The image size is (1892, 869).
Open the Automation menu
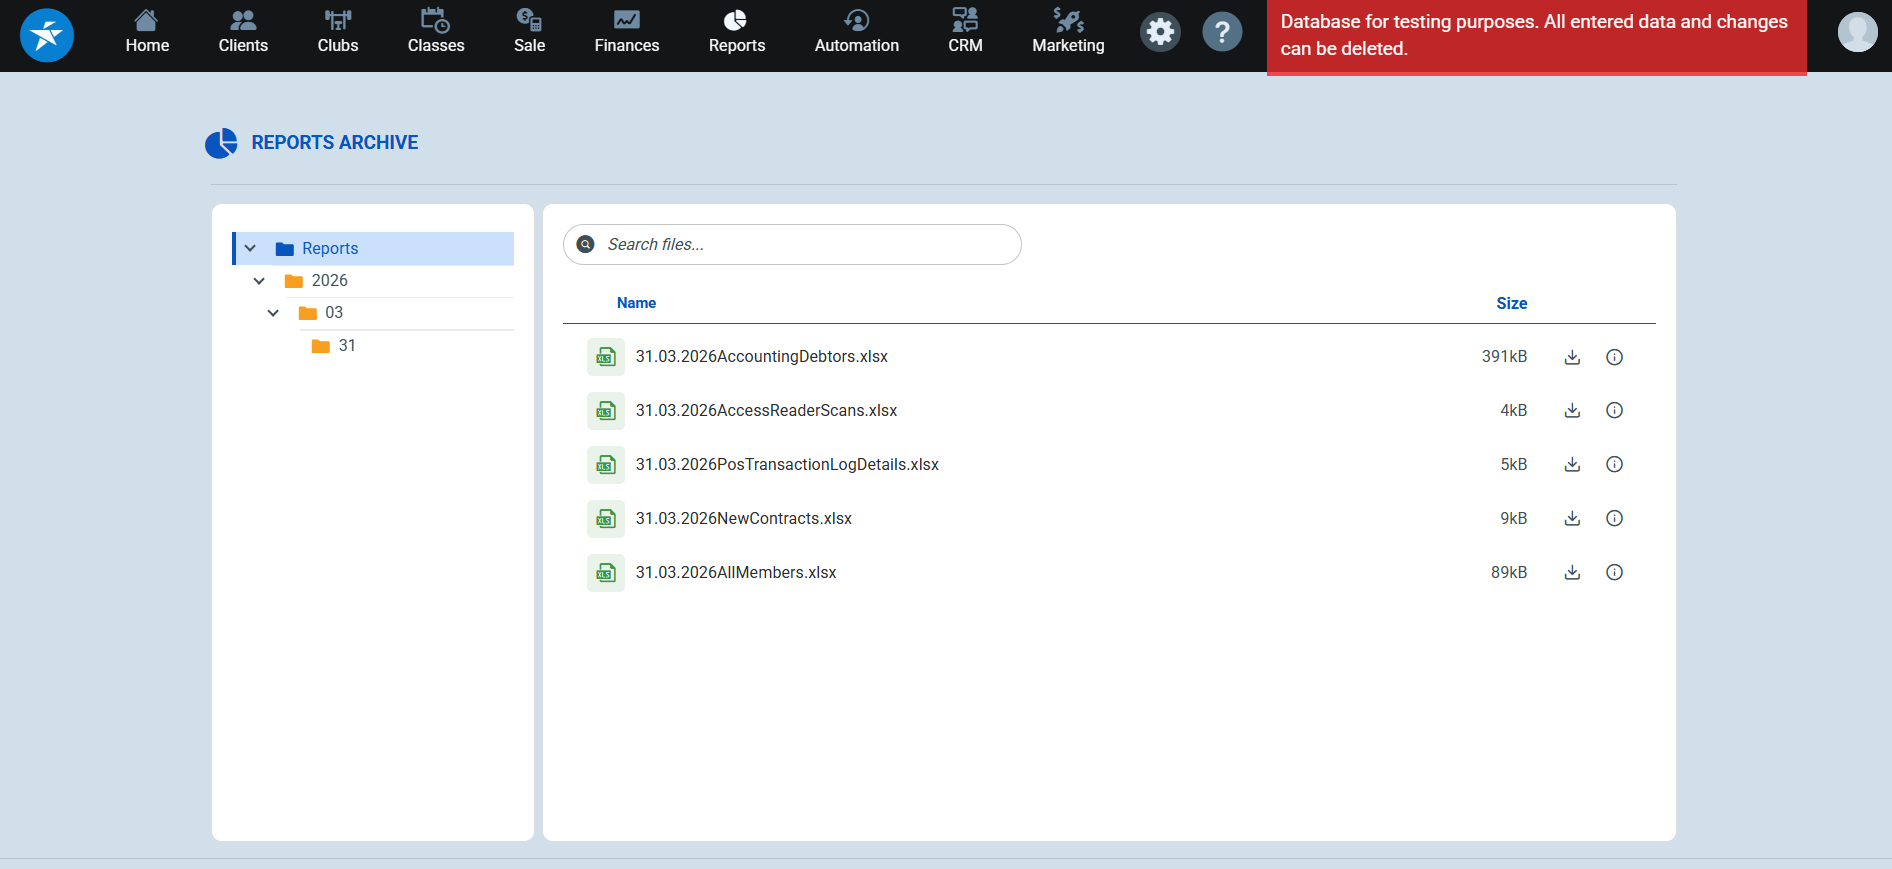click(x=856, y=32)
